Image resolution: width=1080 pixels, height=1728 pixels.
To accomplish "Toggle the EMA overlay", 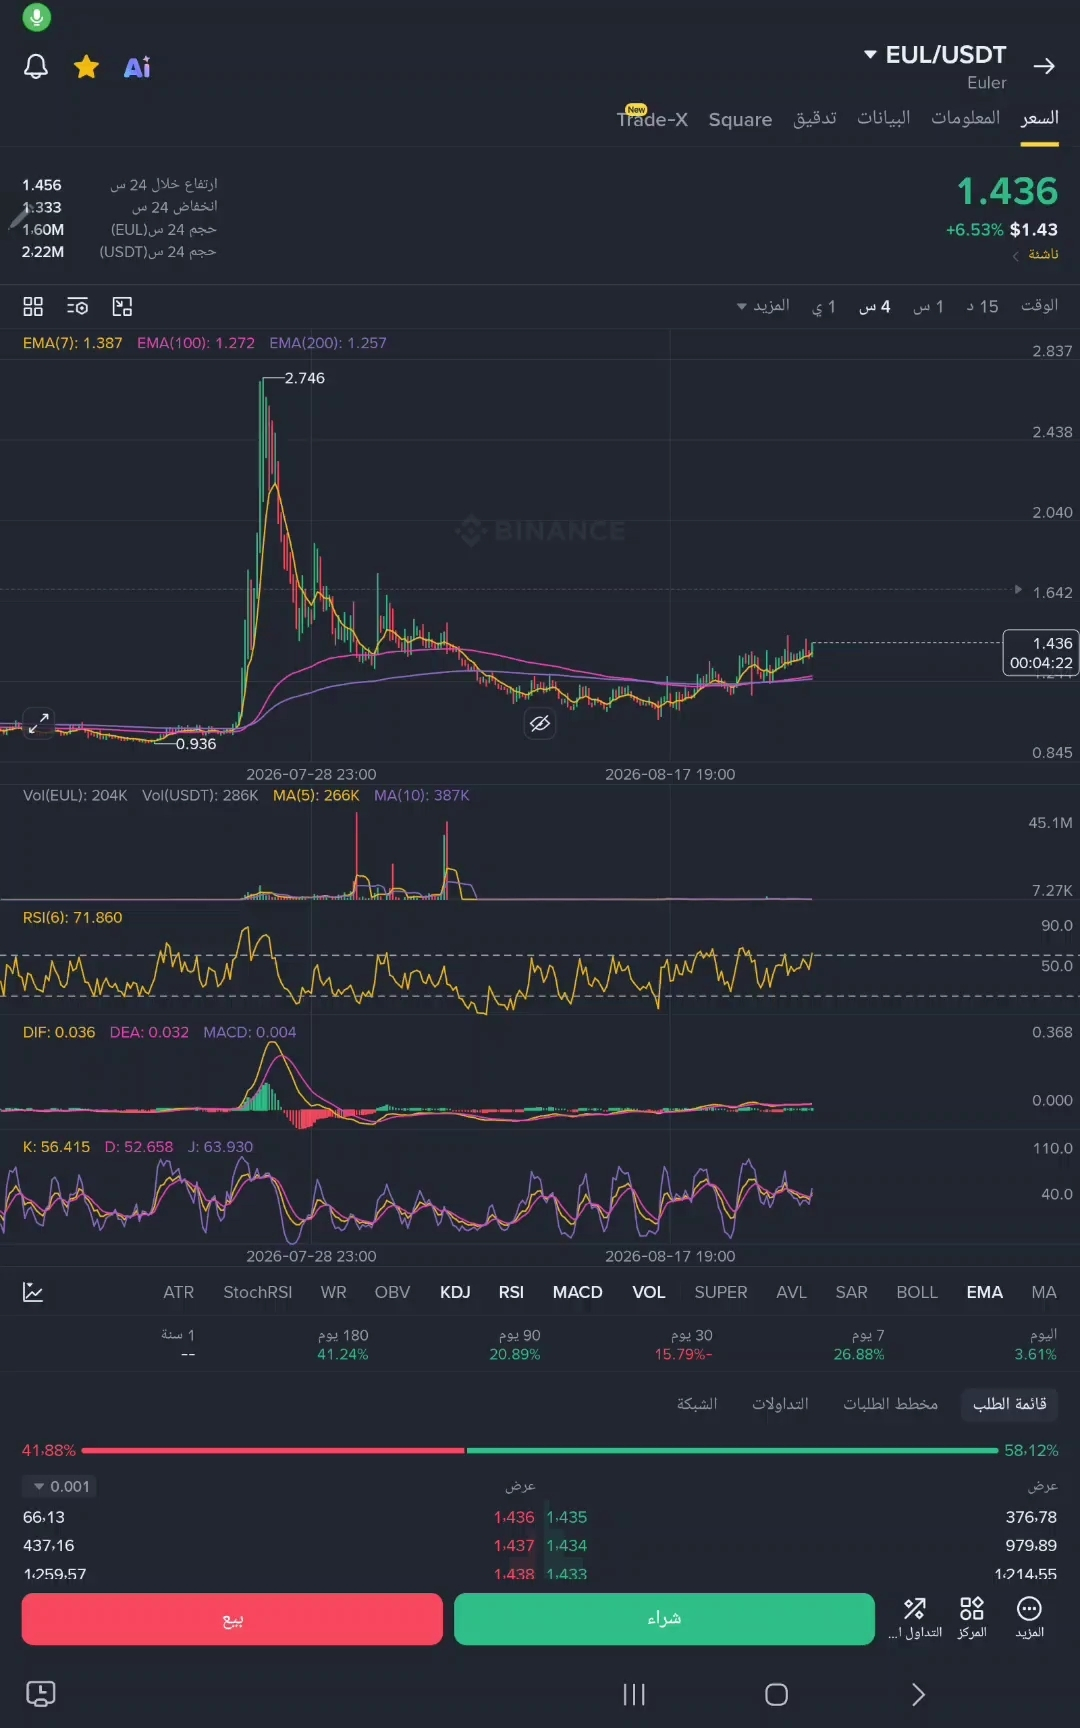I will click(x=984, y=1292).
